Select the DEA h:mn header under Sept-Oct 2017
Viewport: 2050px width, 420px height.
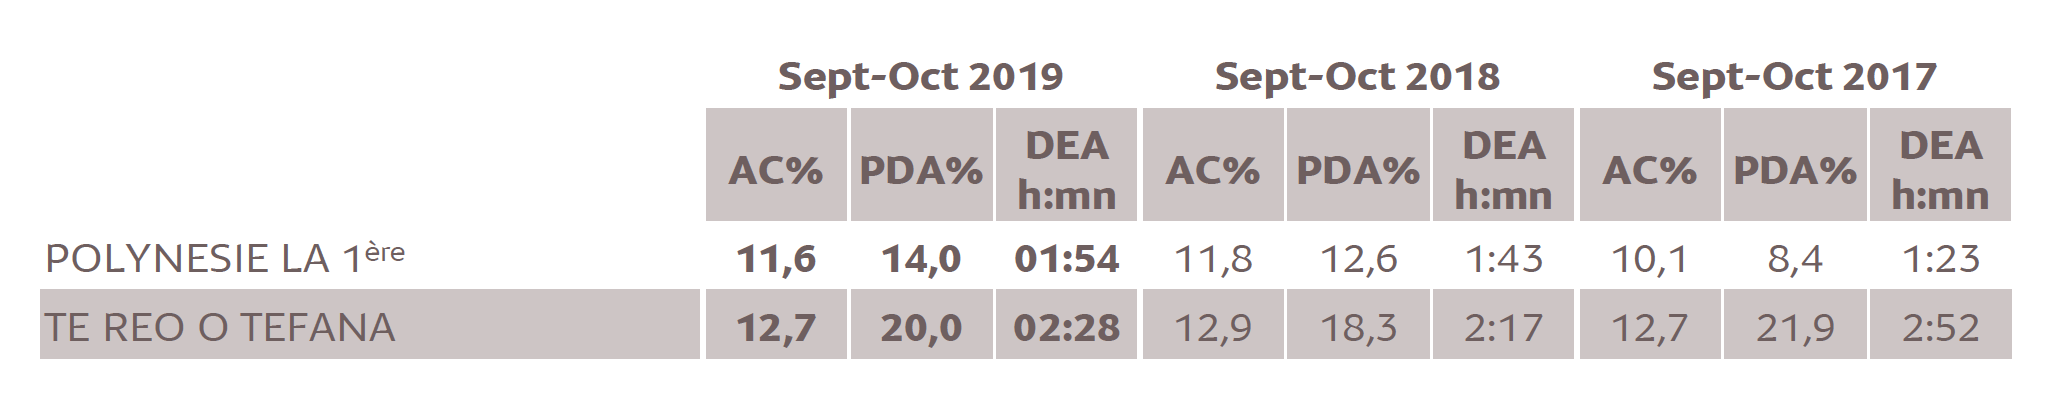click(1940, 170)
